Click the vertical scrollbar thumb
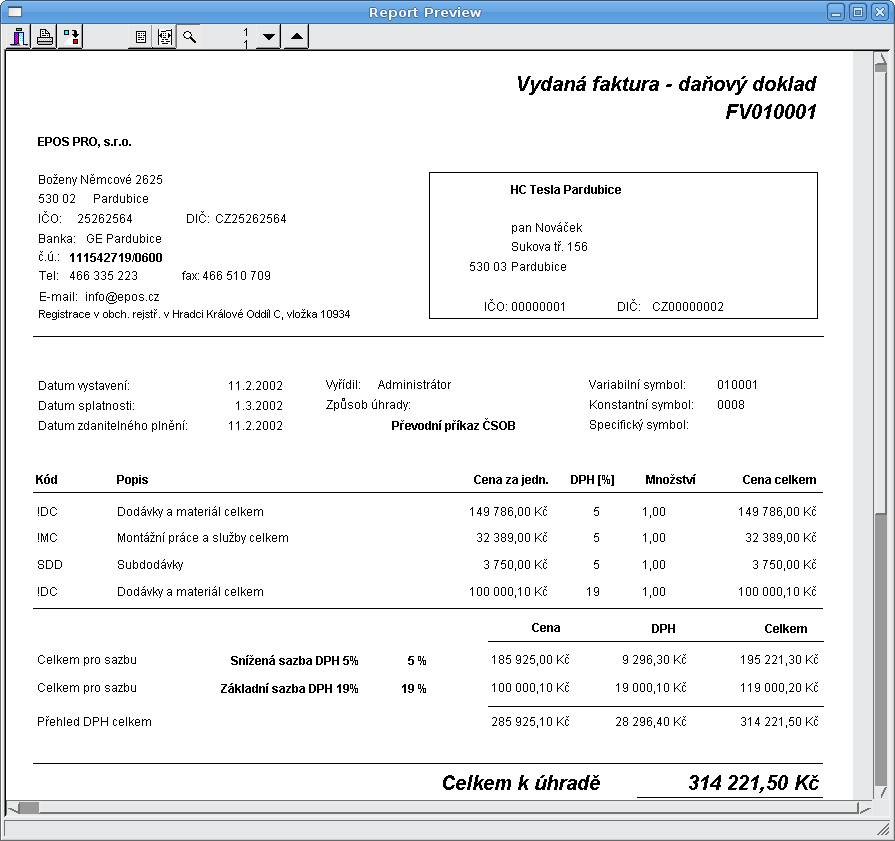This screenshot has height=841, width=895. pos(880,650)
